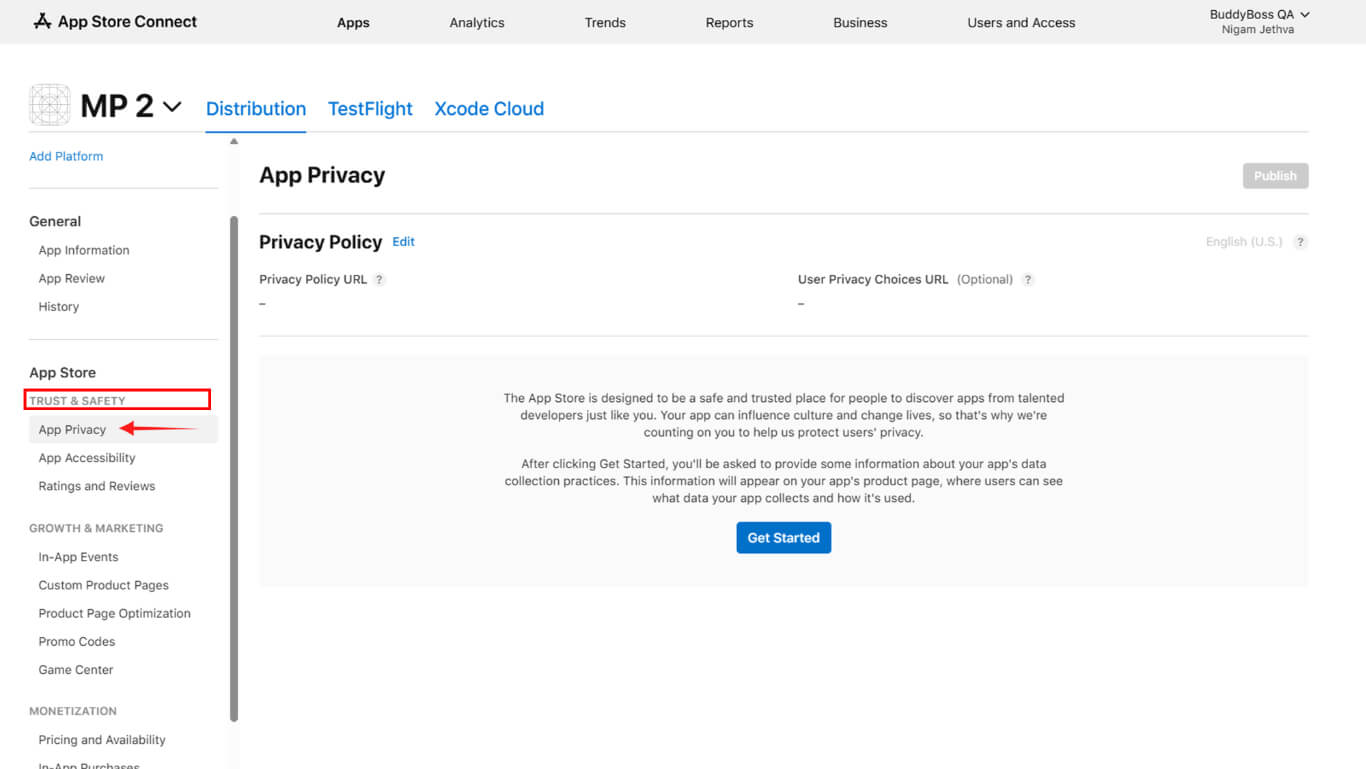This screenshot has height=769, width=1366.
Task: Click the Edit link for Privacy Policy
Action: click(x=403, y=242)
